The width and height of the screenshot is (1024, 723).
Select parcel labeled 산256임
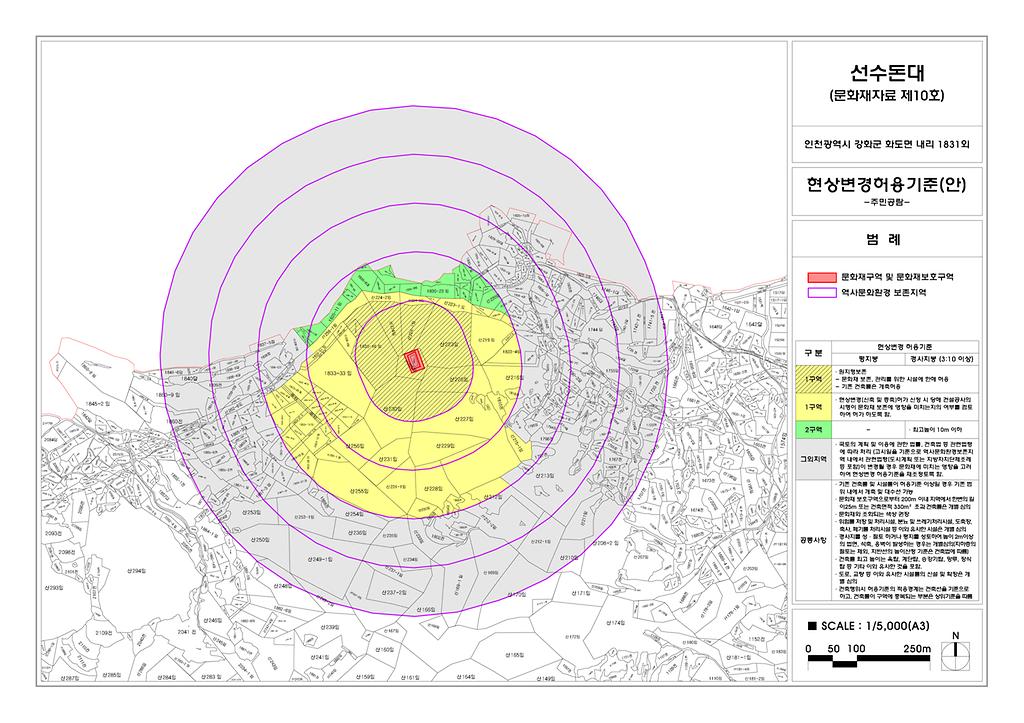[354, 445]
